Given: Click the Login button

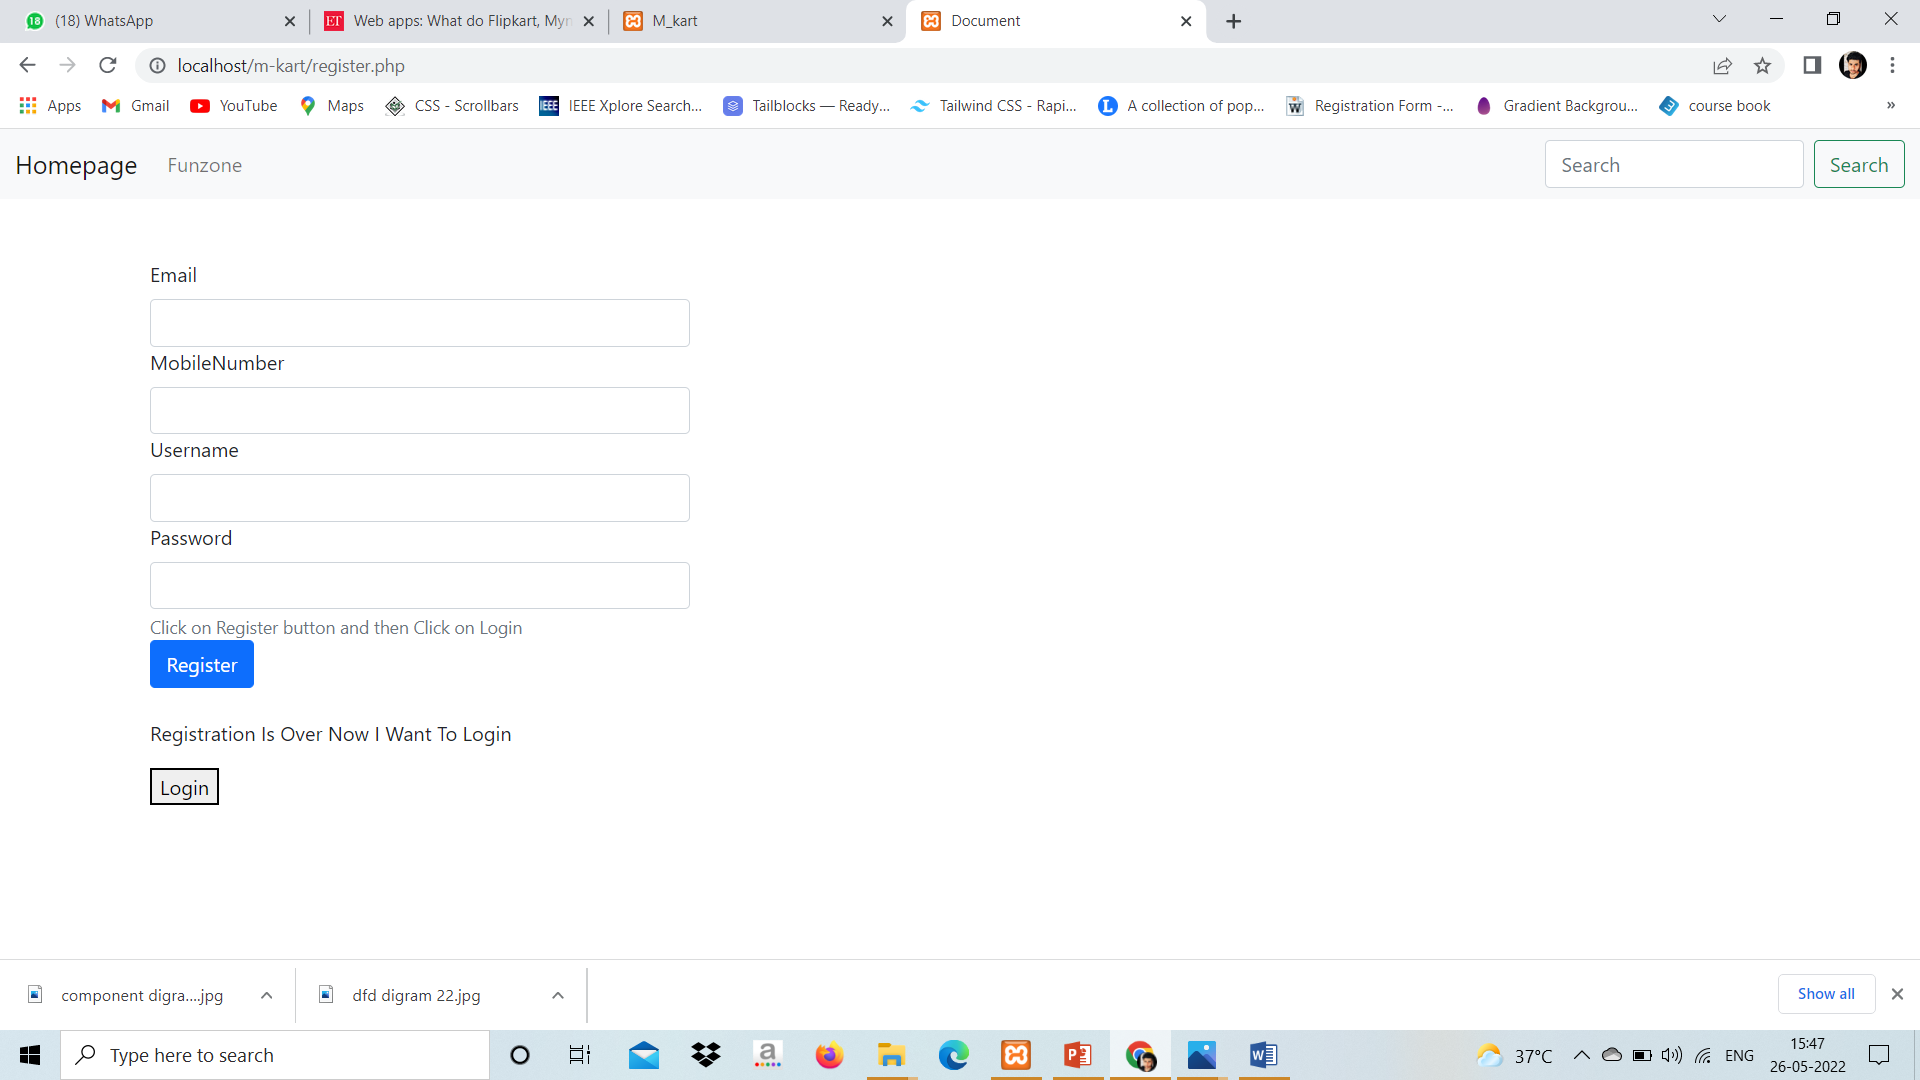Looking at the screenshot, I should 183,786.
